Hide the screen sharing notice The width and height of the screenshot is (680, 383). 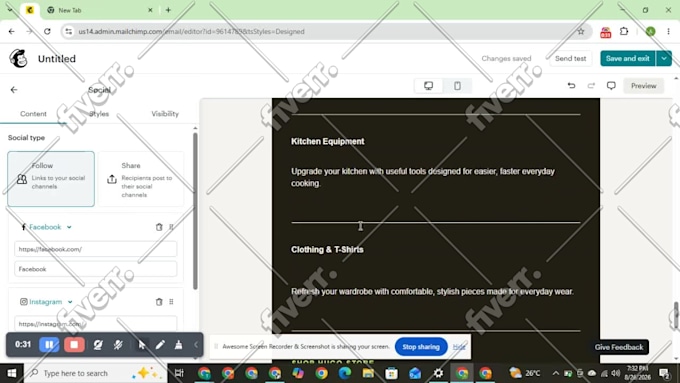click(x=459, y=347)
